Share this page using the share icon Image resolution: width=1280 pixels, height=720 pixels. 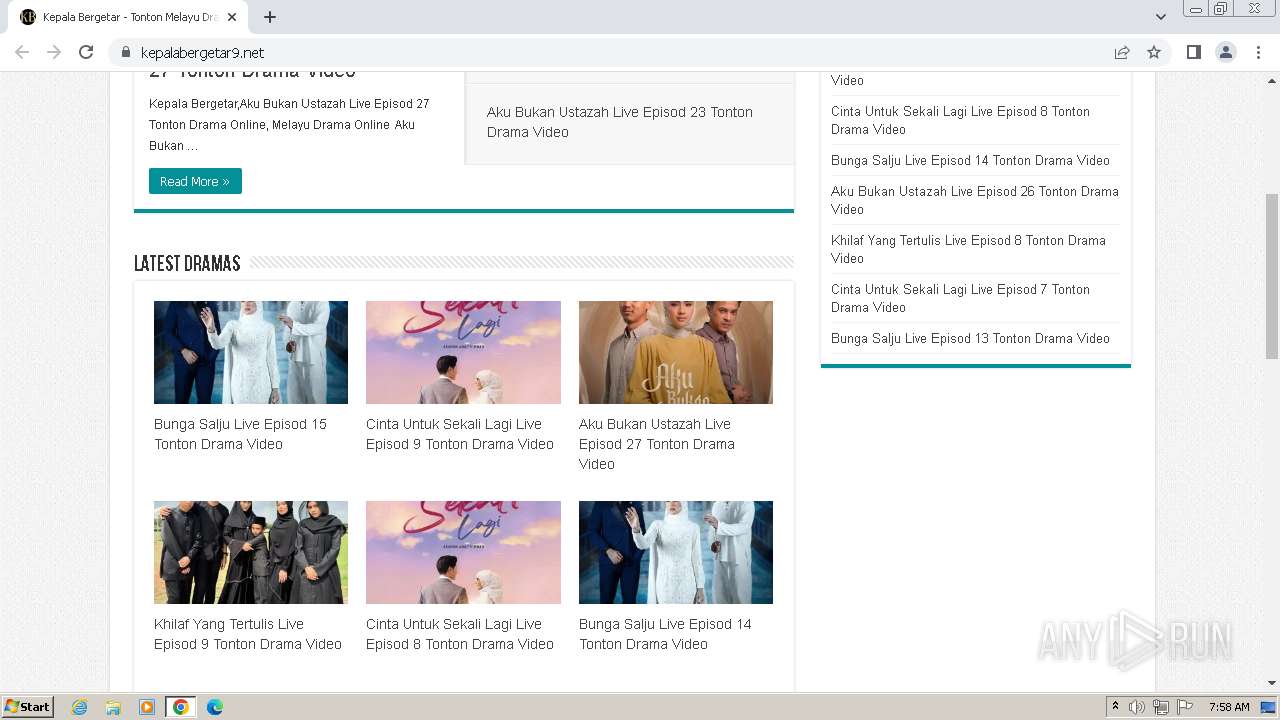[x=1122, y=52]
